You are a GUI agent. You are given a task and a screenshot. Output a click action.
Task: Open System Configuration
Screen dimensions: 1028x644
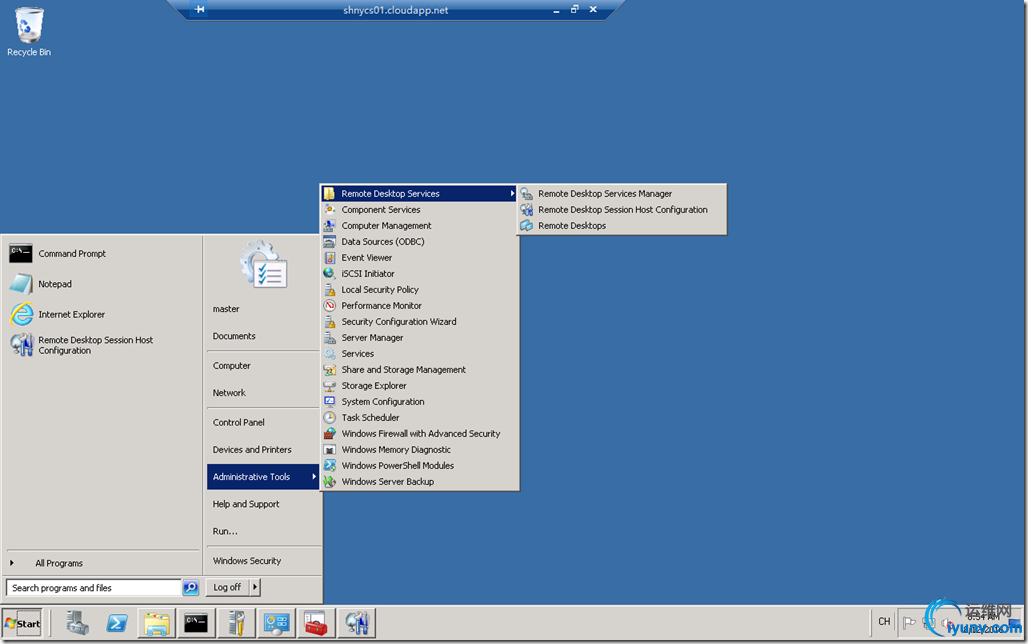click(x=419, y=401)
